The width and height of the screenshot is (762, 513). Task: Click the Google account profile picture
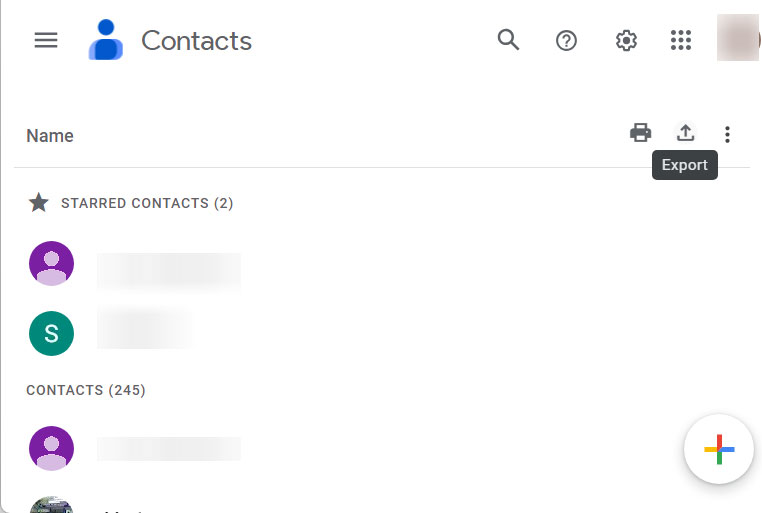pos(738,39)
